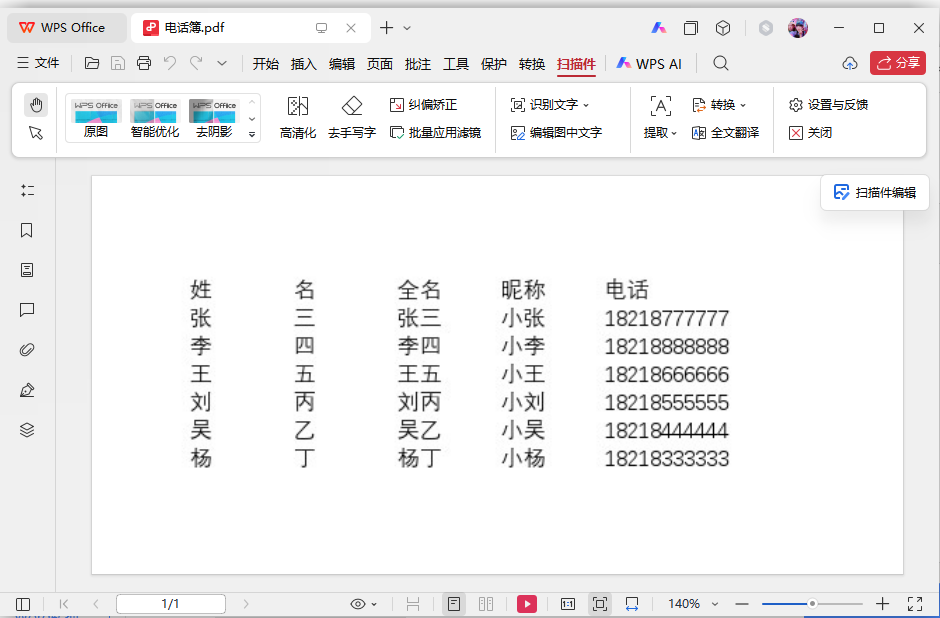
Task: Toggle the navigation pane in status bar
Action: pyautogui.click(x=23, y=604)
